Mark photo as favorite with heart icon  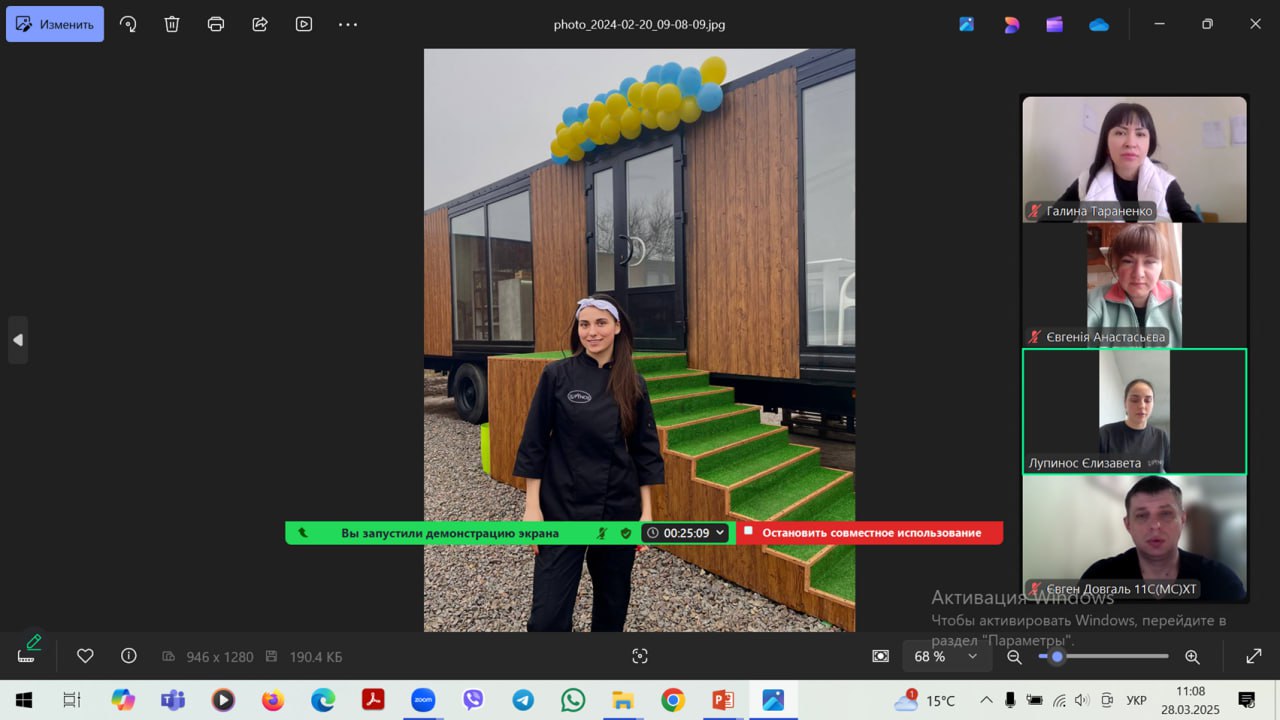click(x=85, y=656)
